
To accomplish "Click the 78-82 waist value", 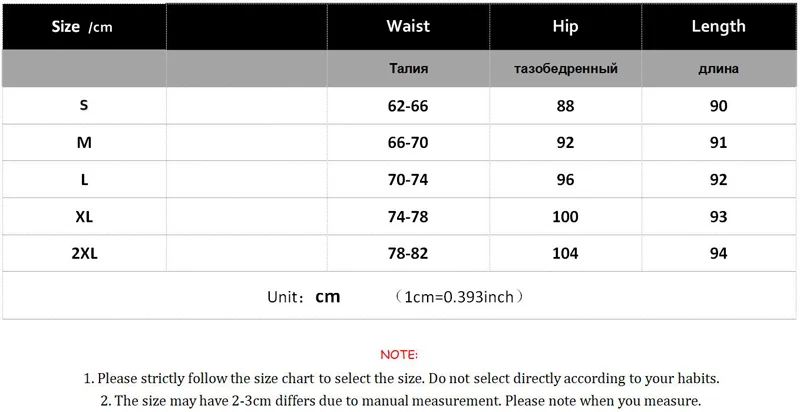I will point(408,253).
